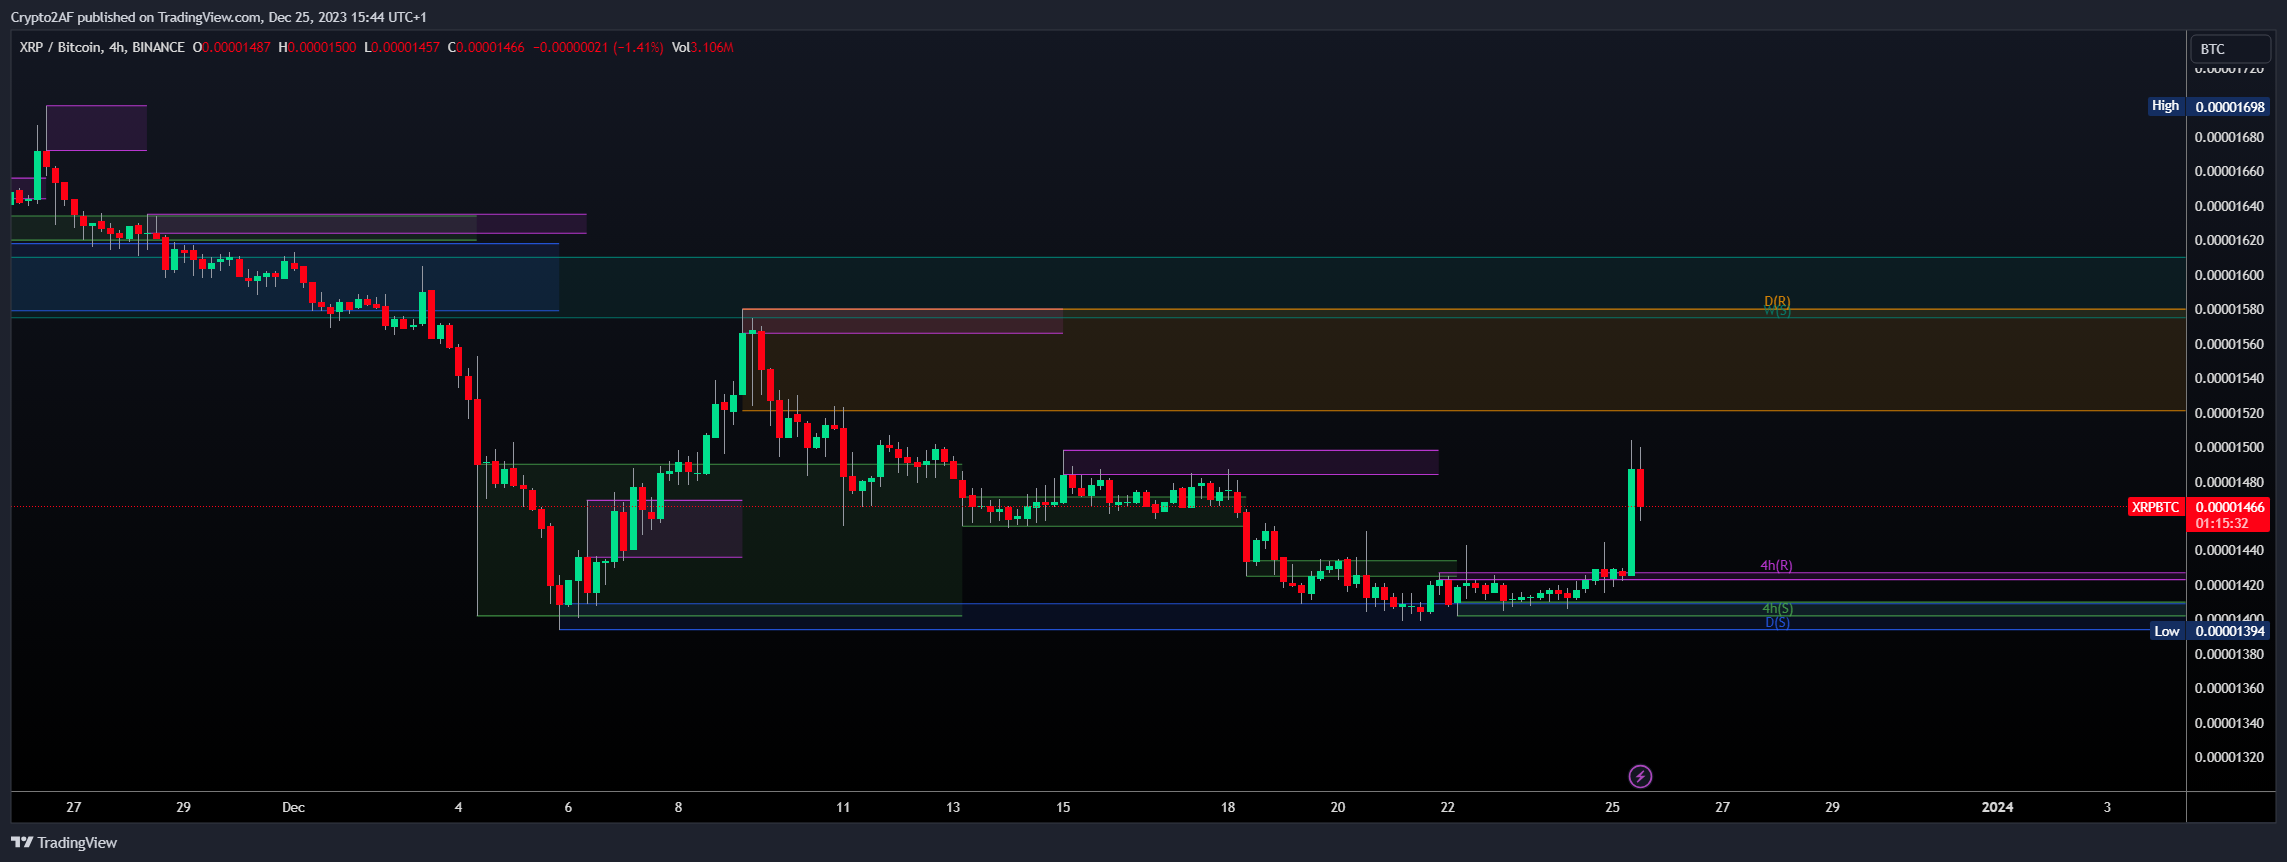Image resolution: width=2287 pixels, height=862 pixels.
Task: Click the 0.00001680 price axis label
Action: 2229,137
